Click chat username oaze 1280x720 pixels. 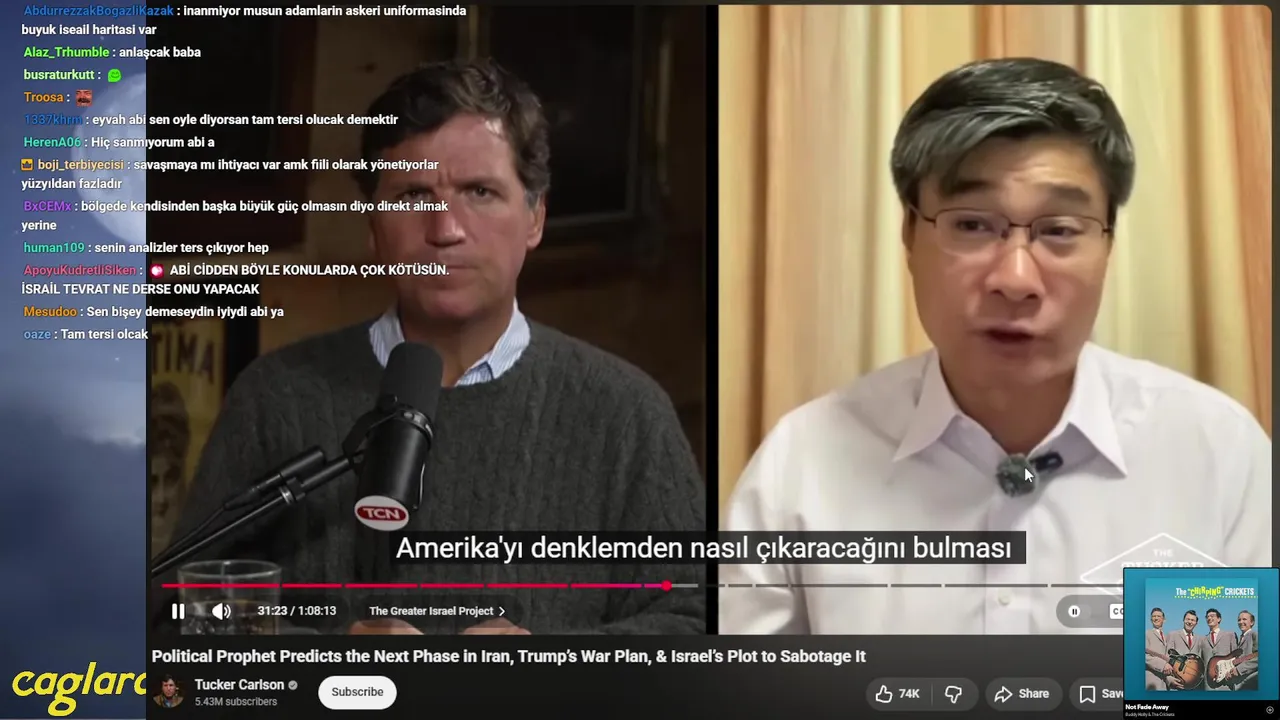37,334
